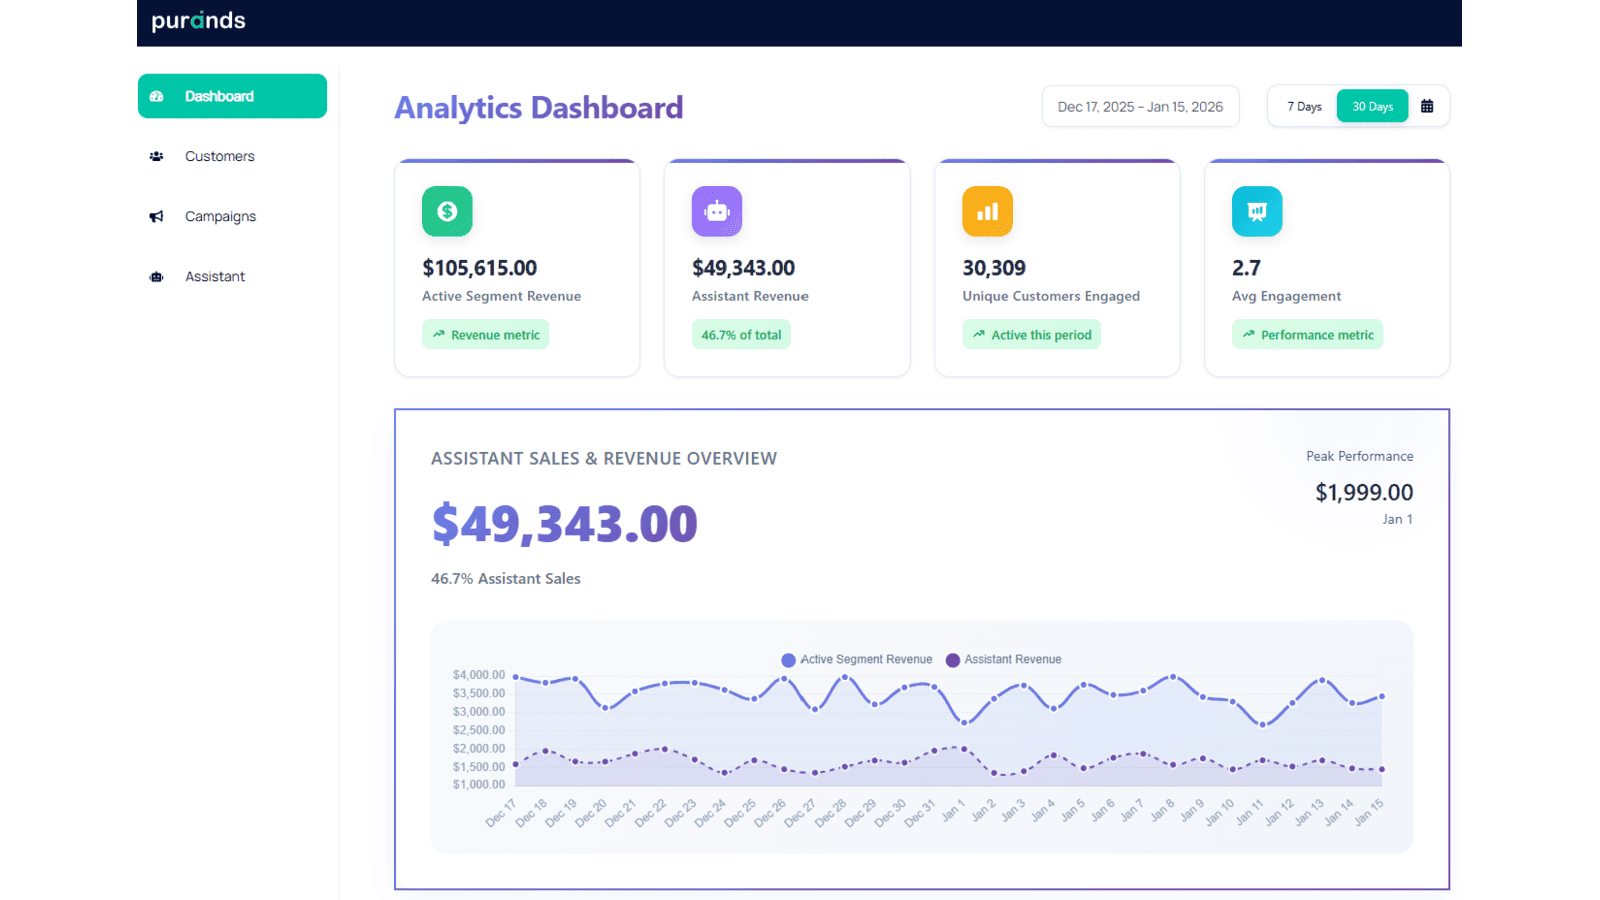Viewport: 1600px width, 900px height.
Task: Click the Revenue metric badge
Action: [485, 334]
